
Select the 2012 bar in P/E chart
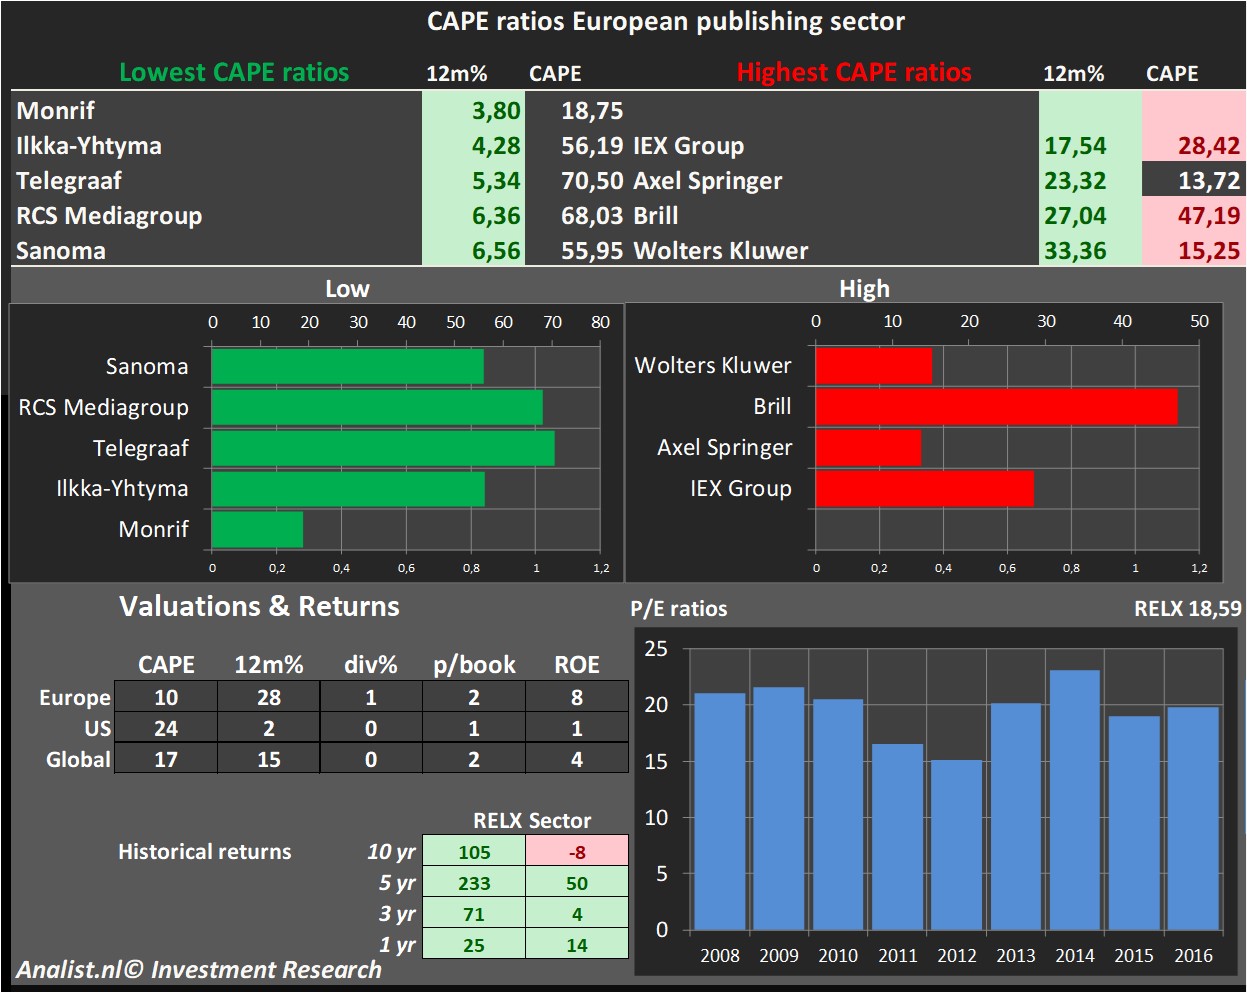956,845
